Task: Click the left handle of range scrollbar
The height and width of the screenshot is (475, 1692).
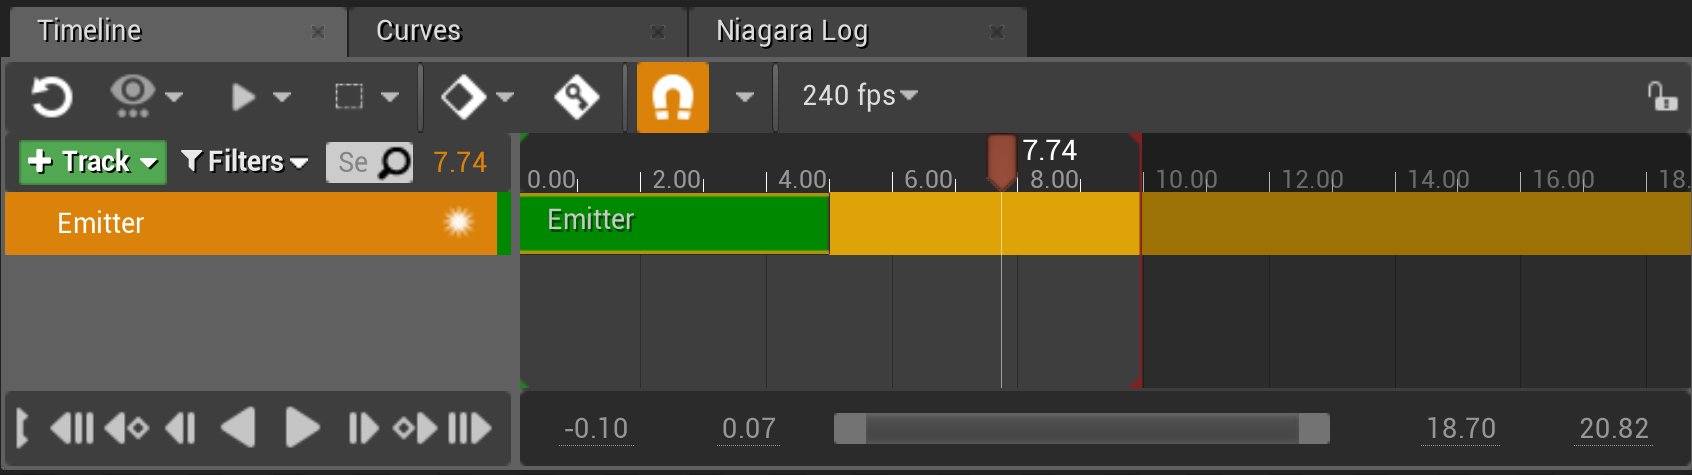Action: [850, 428]
